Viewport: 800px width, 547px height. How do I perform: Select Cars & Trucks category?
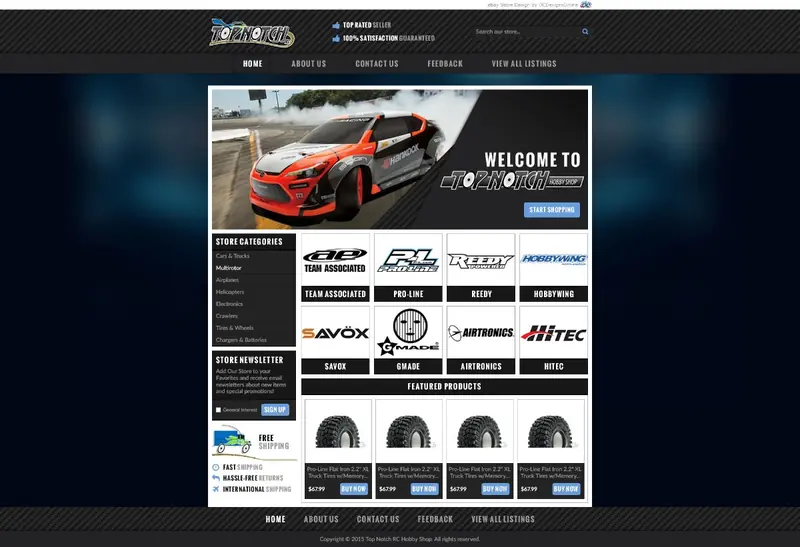[232, 256]
